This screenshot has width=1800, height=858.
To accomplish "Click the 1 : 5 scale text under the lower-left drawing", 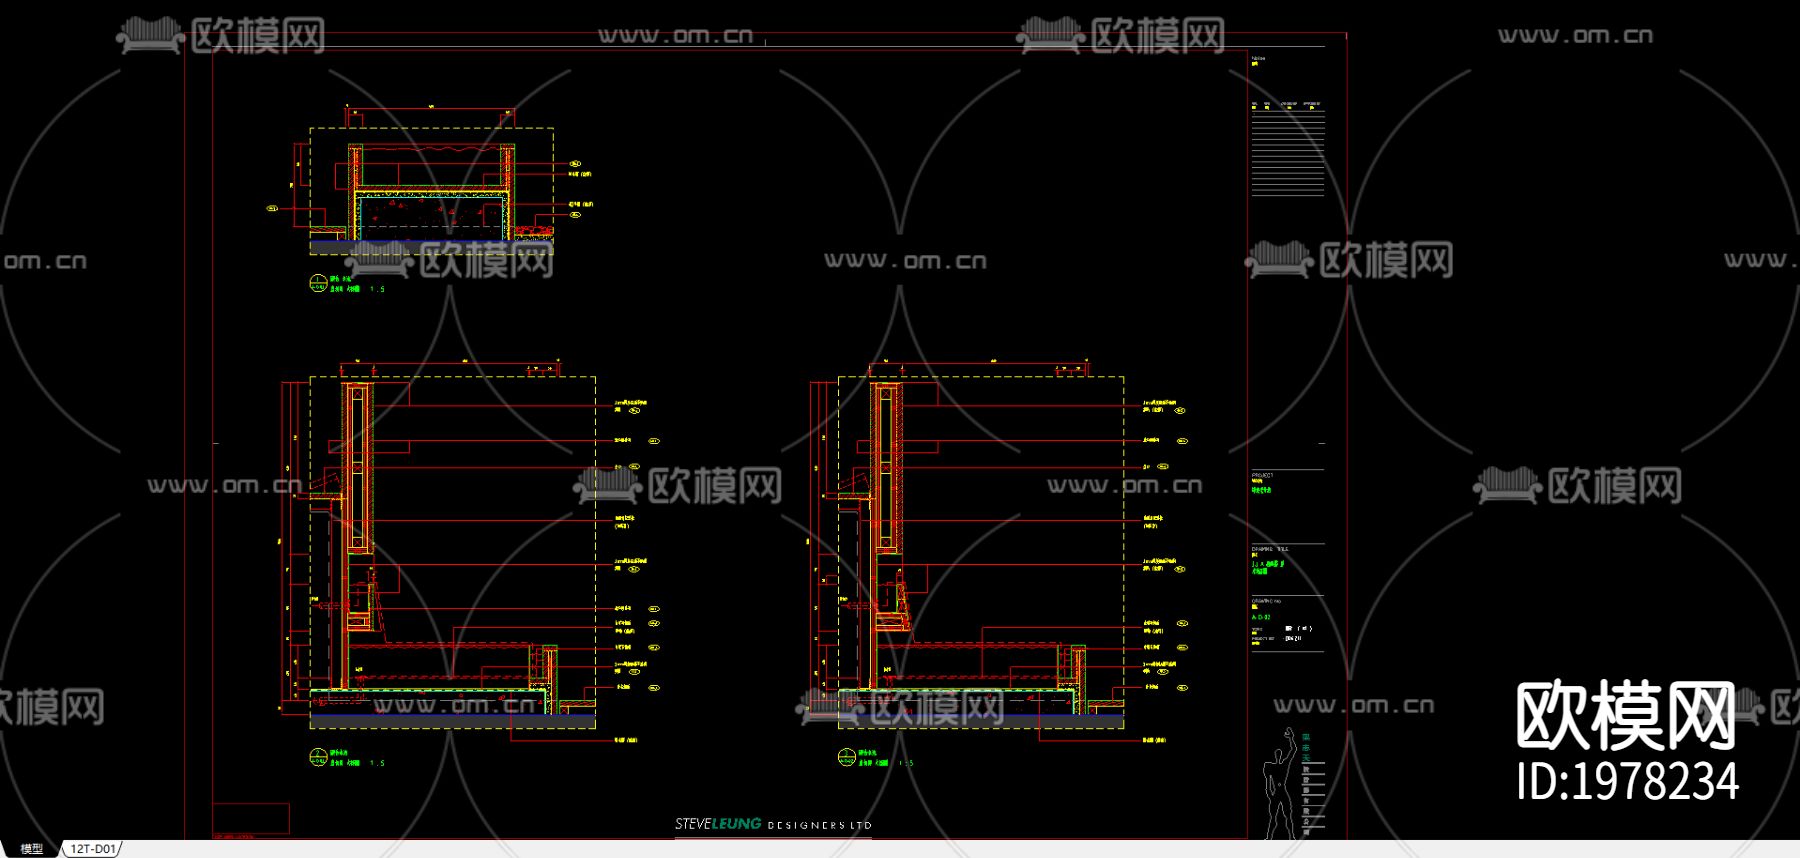I will pyautogui.click(x=377, y=763).
